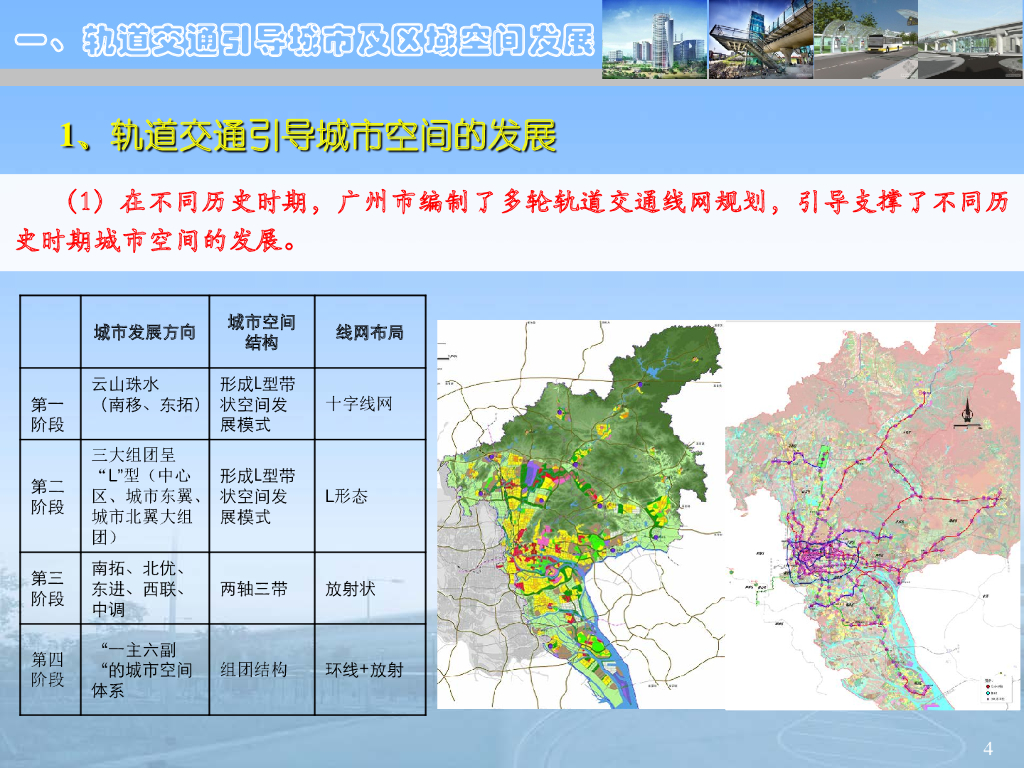Select the yellow bus photo in the header
This screenshot has height=768, width=1024.
(864, 40)
